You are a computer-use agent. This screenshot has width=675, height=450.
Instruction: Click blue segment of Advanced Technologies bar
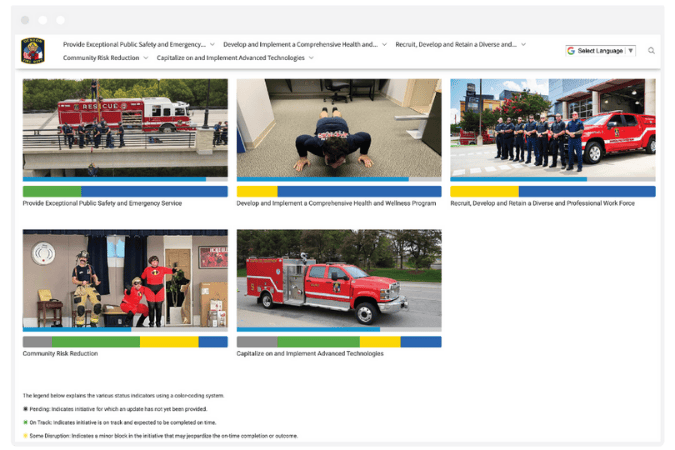tap(421, 342)
